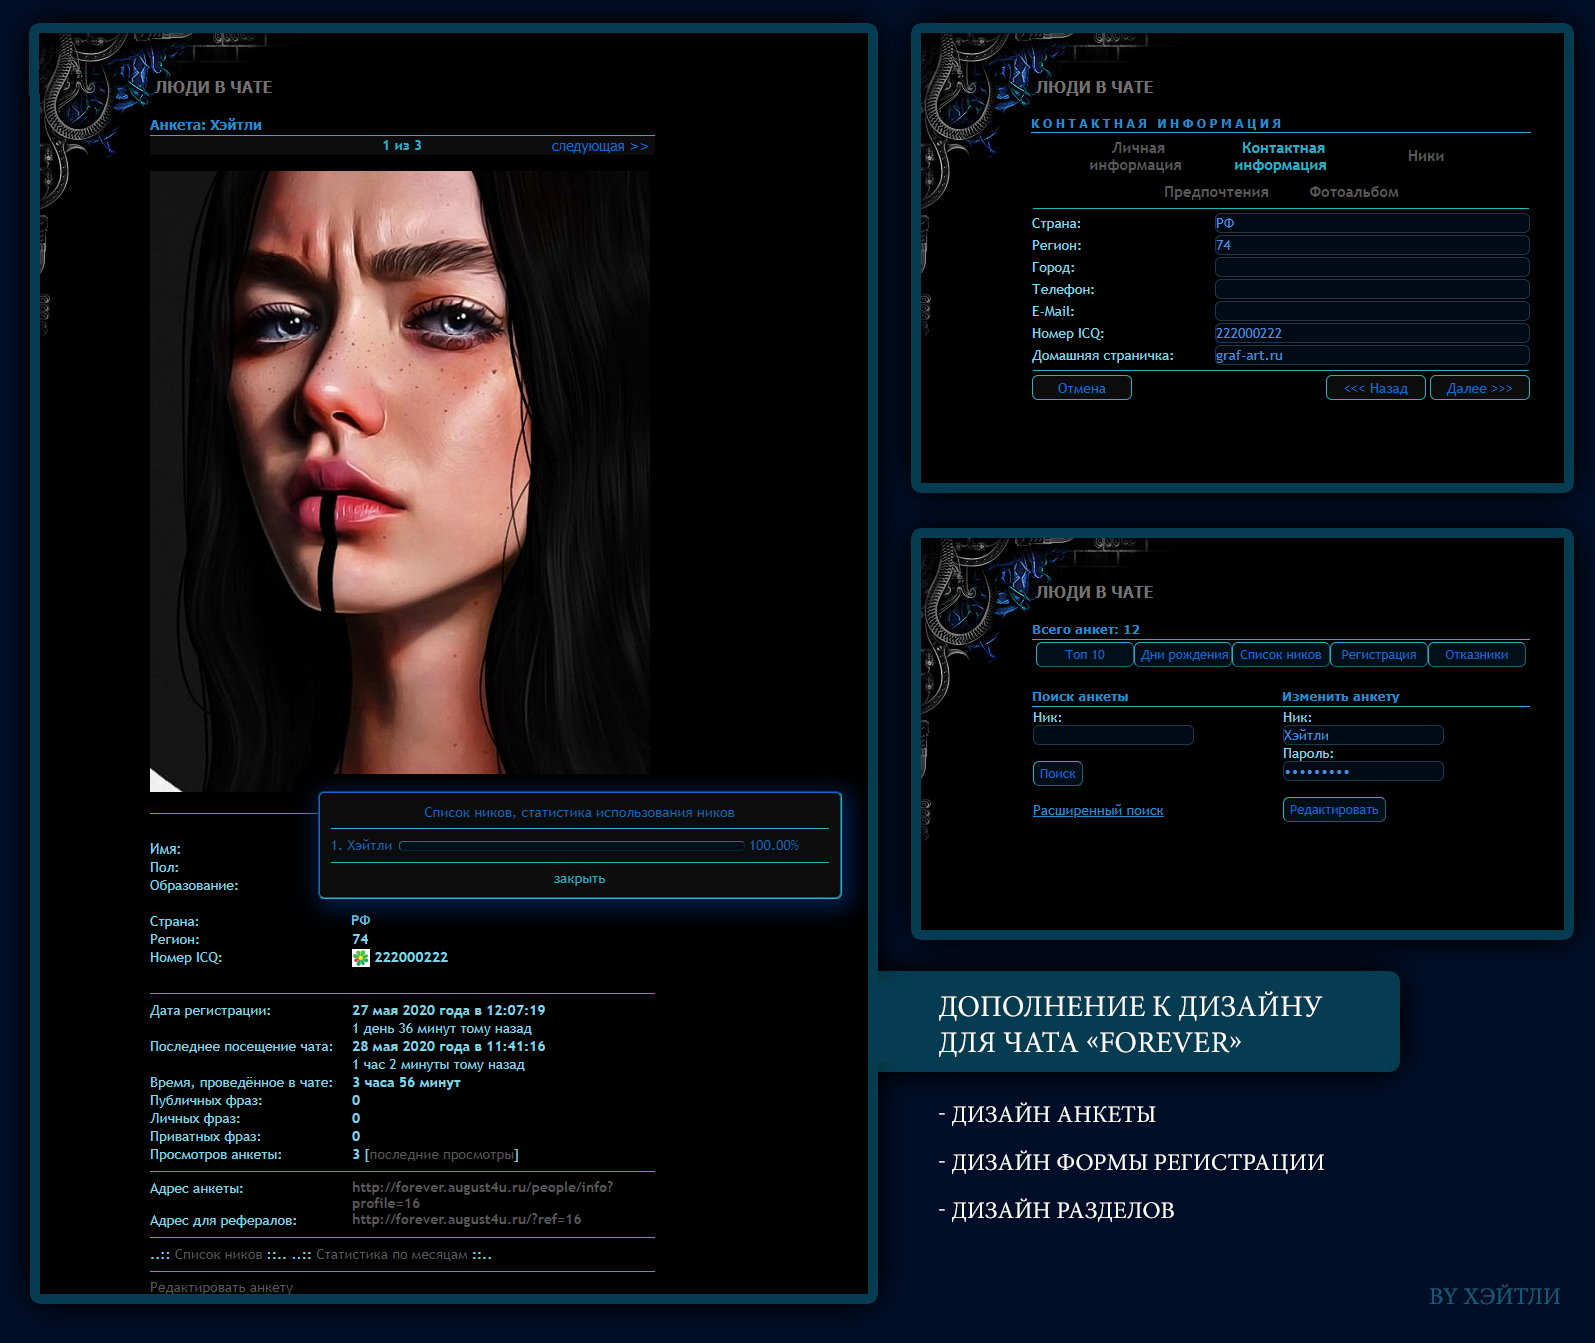
Task: Click the '1 из 3' photo counter
Action: click(x=402, y=146)
